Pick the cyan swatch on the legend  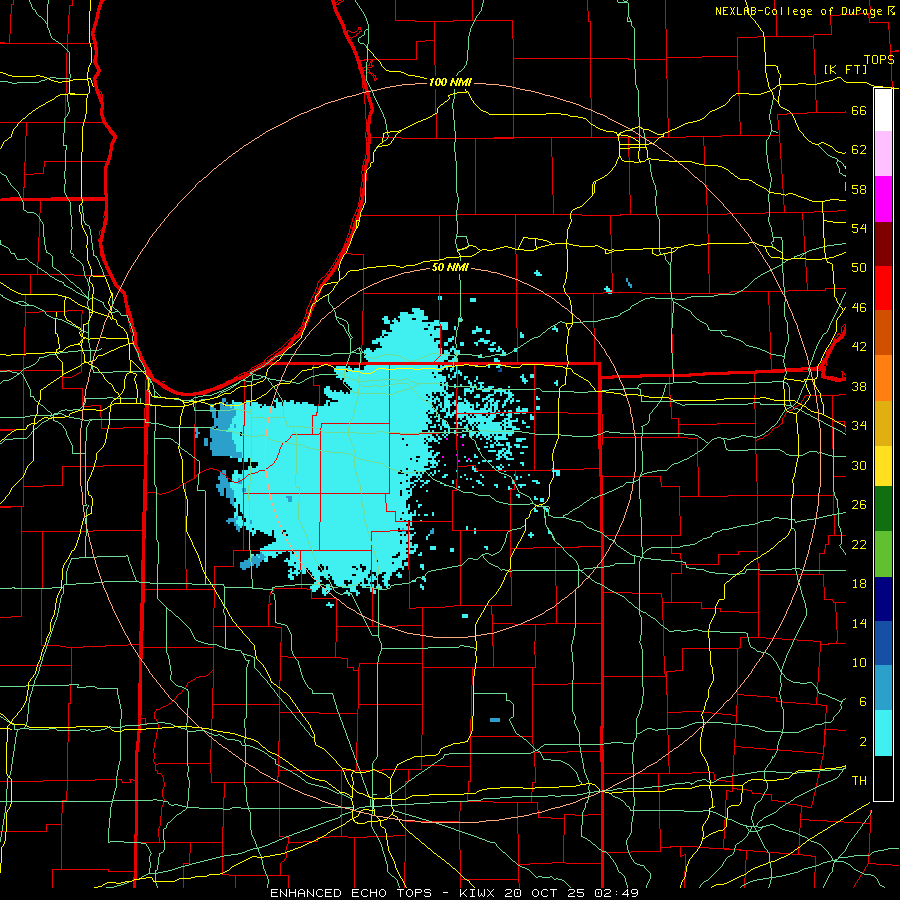point(883,733)
